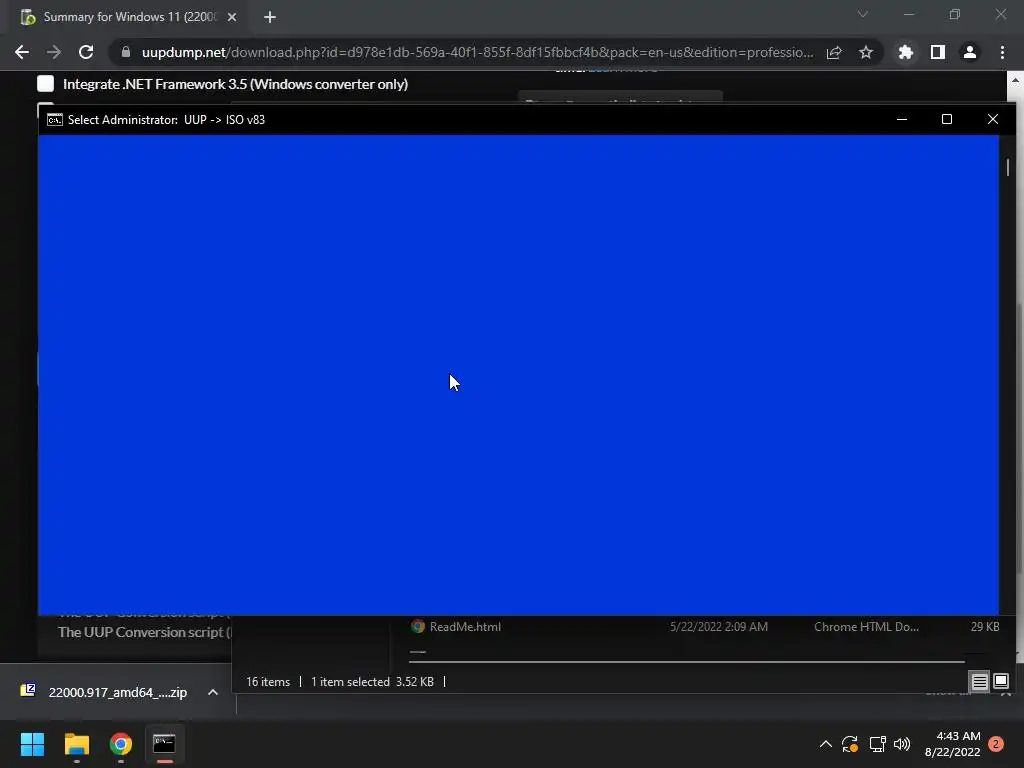Image resolution: width=1024 pixels, height=768 pixels.
Task: Close the Summary for Windows 11 tab
Action: (x=232, y=17)
